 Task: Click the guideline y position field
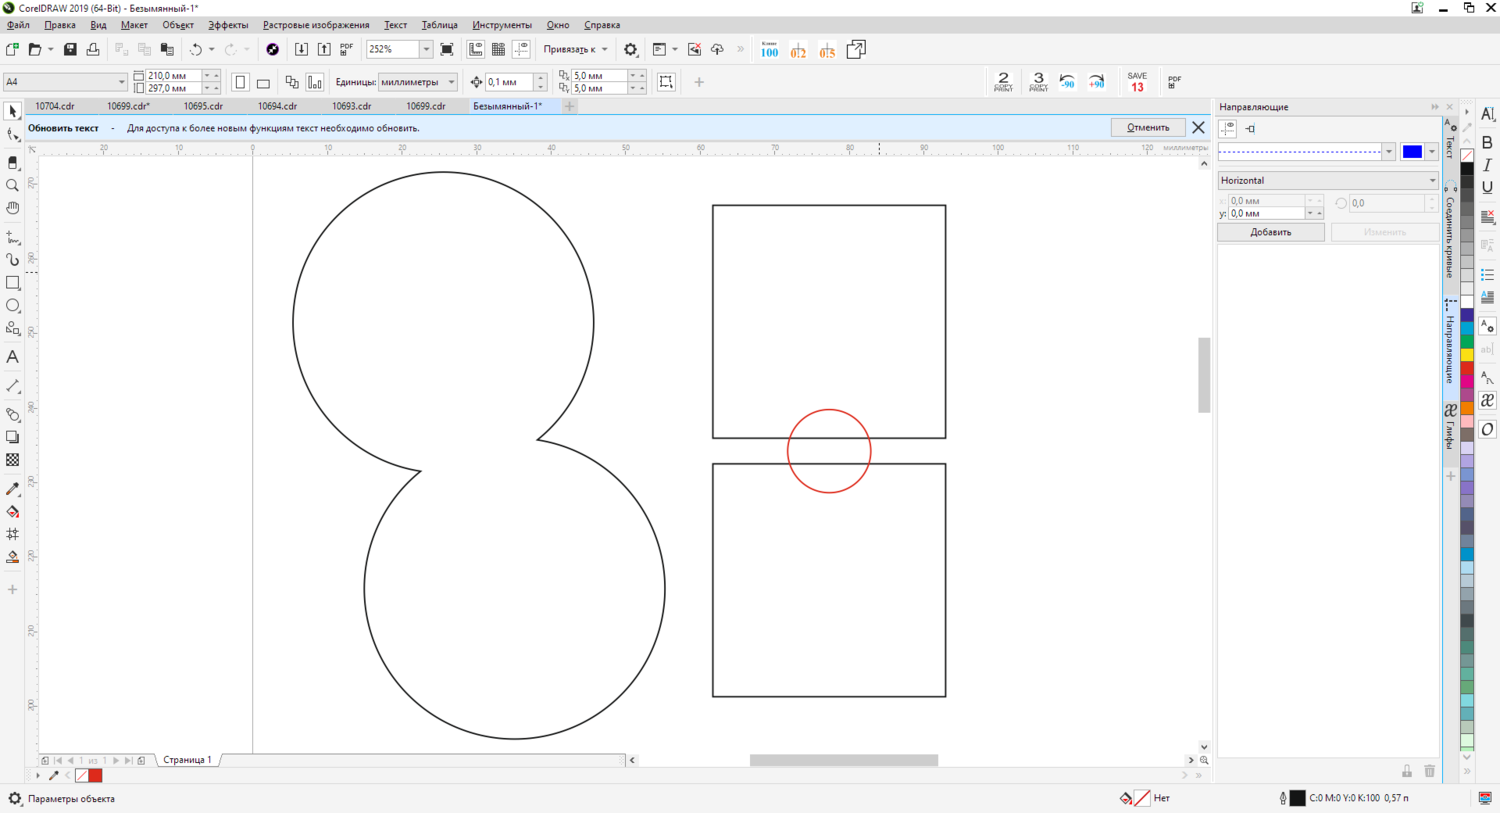click(x=1267, y=214)
